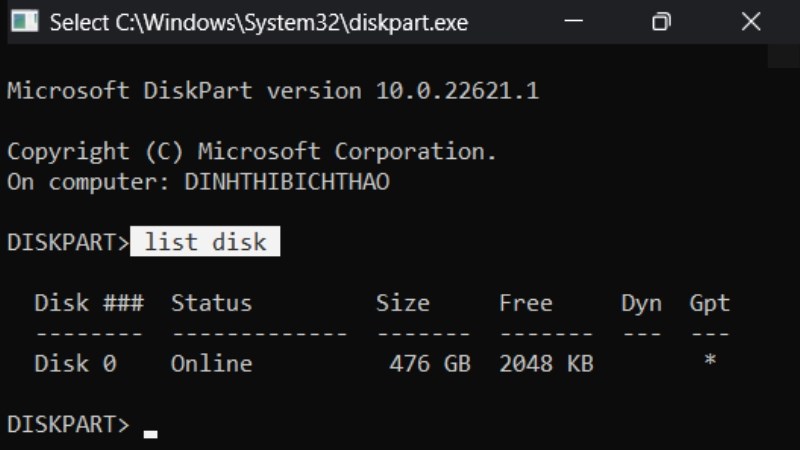The width and height of the screenshot is (800, 450).
Task: Click the "Size" column header
Action: 402,303
